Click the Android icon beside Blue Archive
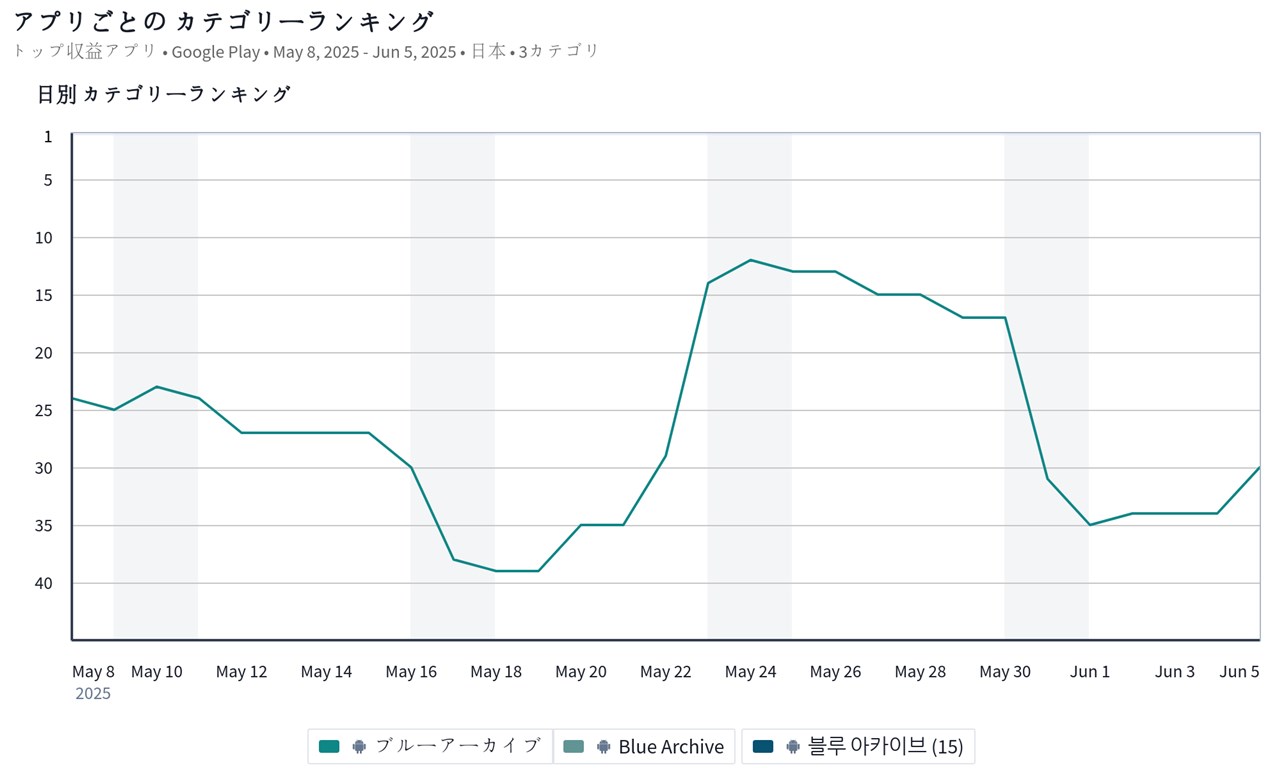Viewport: 1280px width, 768px height. [603, 746]
